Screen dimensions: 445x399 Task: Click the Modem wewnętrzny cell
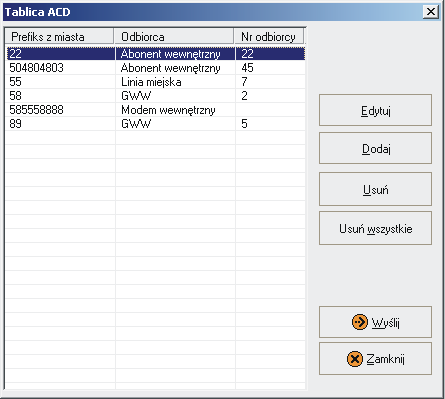coord(168,110)
